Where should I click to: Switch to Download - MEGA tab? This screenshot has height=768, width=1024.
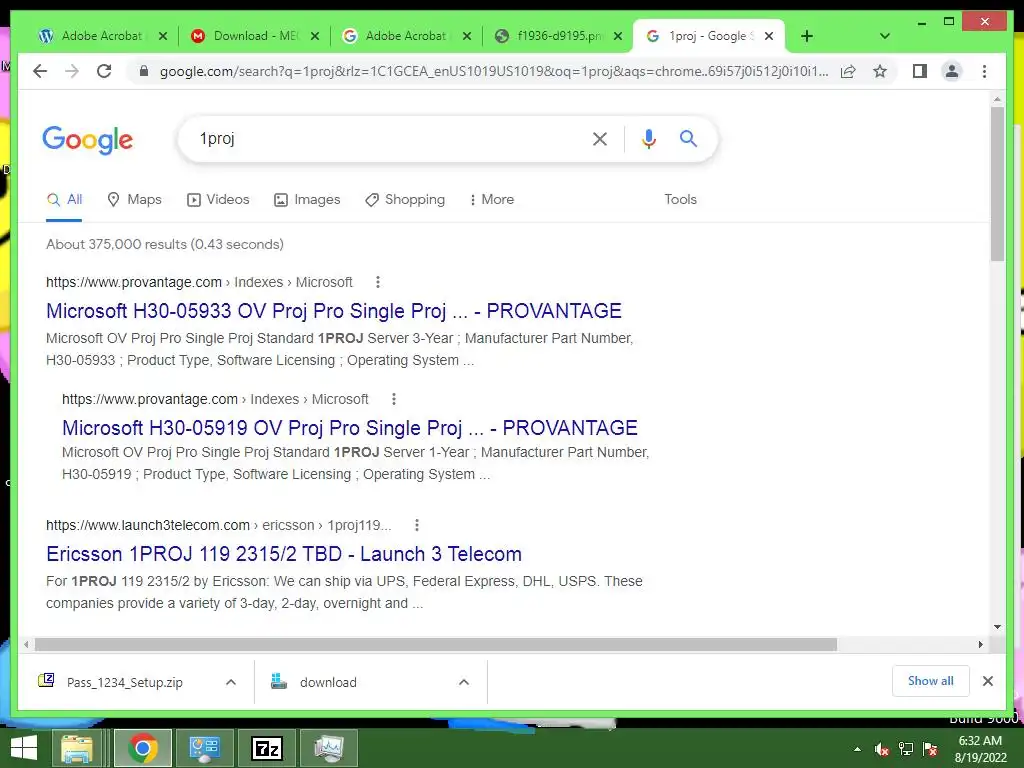pos(245,36)
